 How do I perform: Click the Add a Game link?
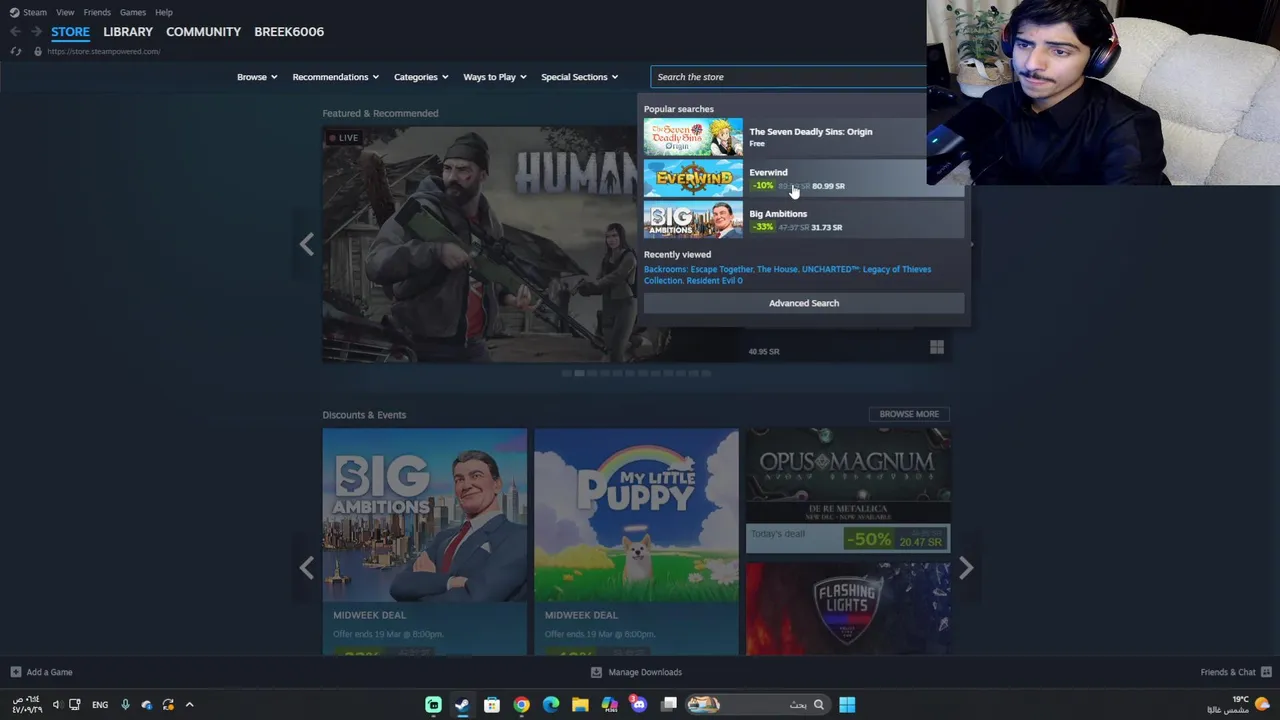pyautogui.click(x=50, y=672)
